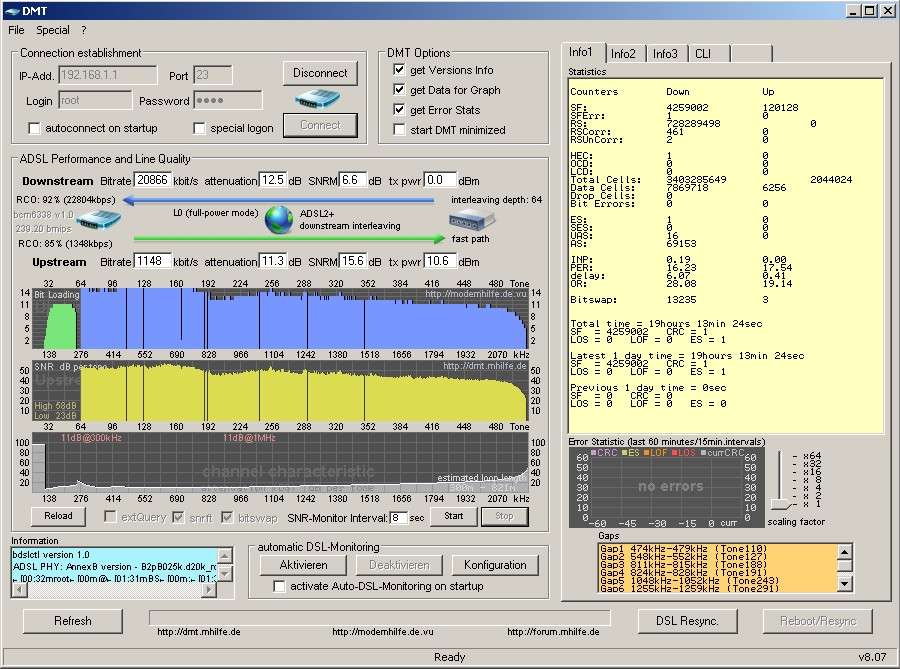This screenshot has height=669, width=900.
Task: Click the Upstream Bitrate value field
Action: (x=152, y=262)
